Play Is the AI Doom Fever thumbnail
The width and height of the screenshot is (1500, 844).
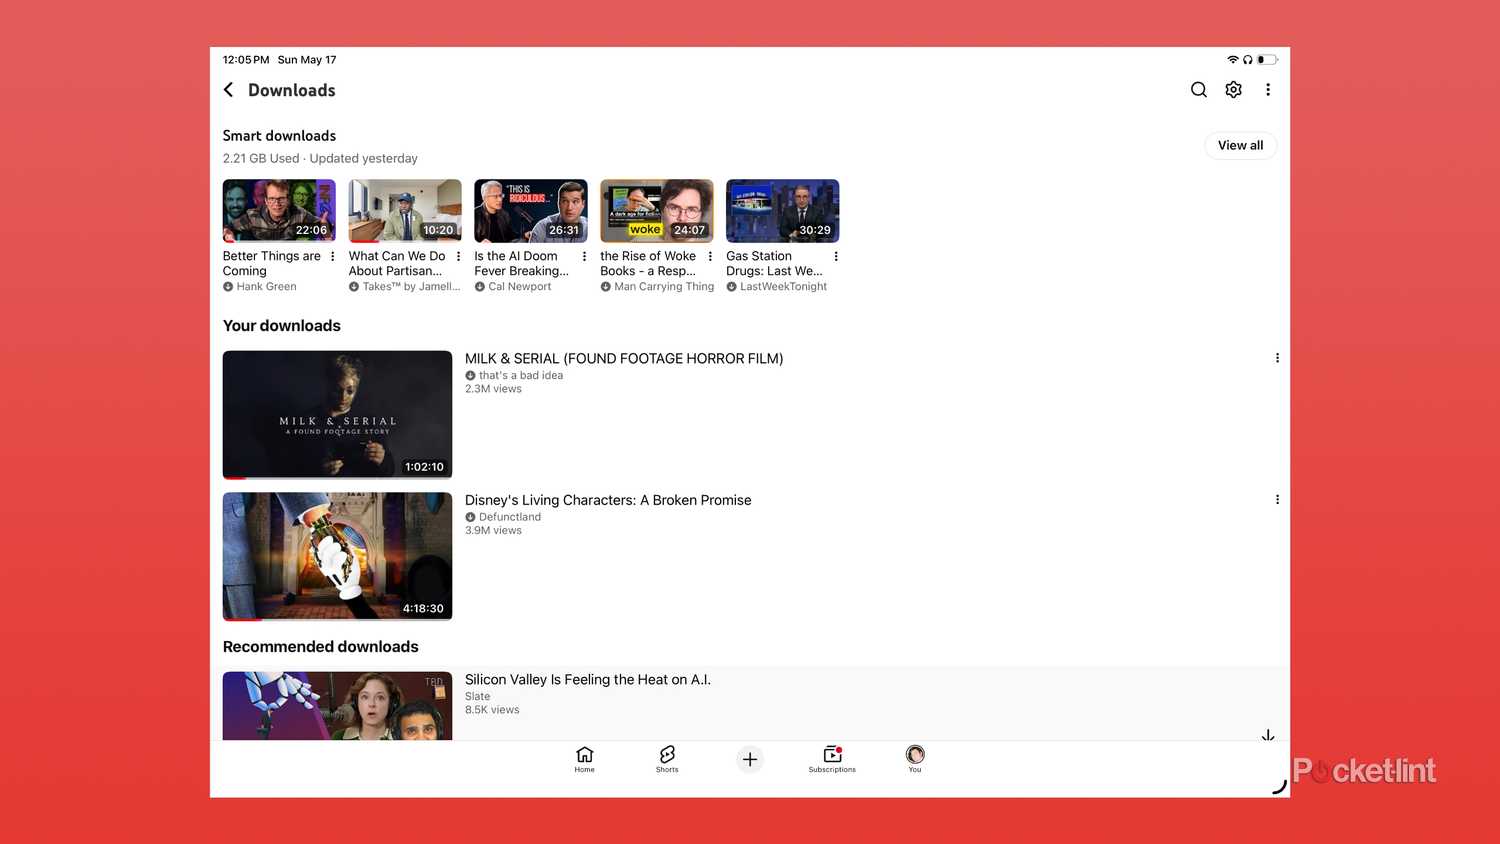(531, 211)
